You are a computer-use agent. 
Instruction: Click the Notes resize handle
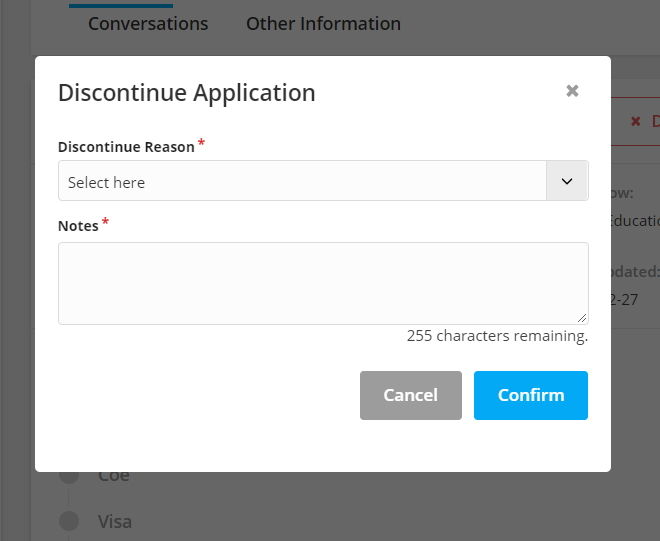coord(582,318)
